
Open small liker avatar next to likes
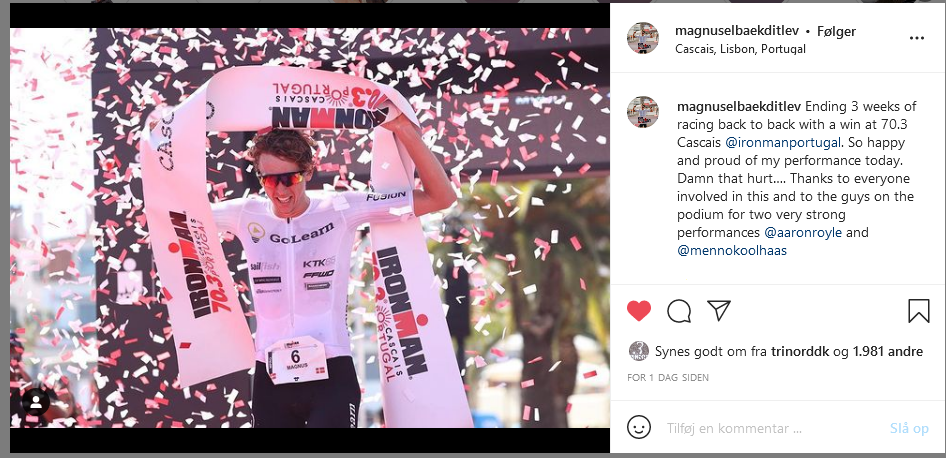pos(639,351)
